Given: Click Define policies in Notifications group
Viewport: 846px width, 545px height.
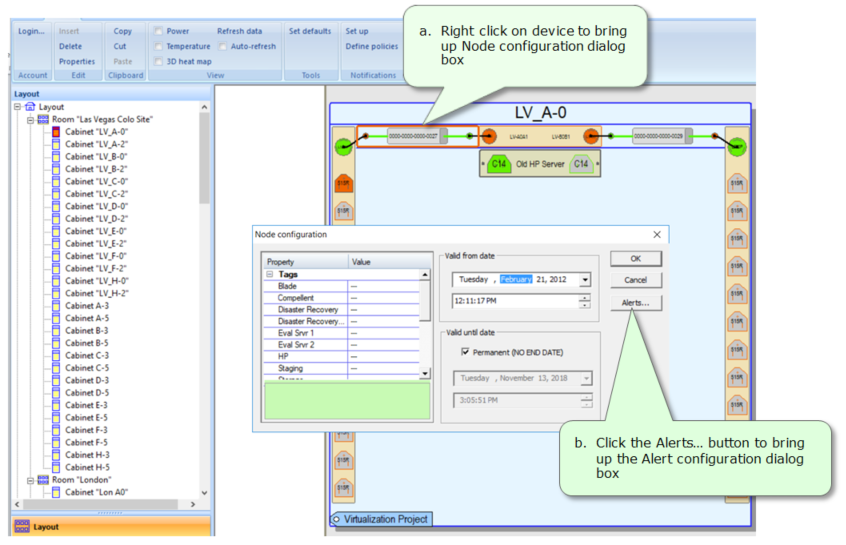Looking at the screenshot, I should tap(372, 46).
